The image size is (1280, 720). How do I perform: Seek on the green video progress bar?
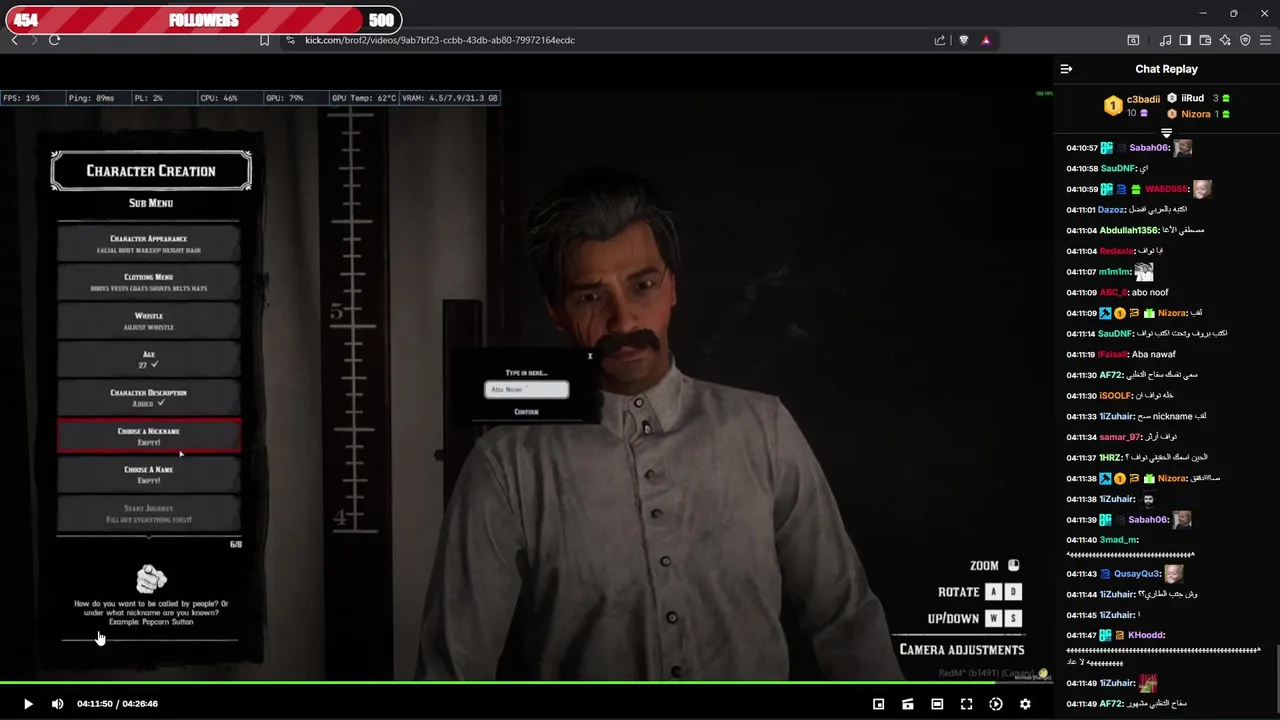pyautogui.click(x=526, y=684)
